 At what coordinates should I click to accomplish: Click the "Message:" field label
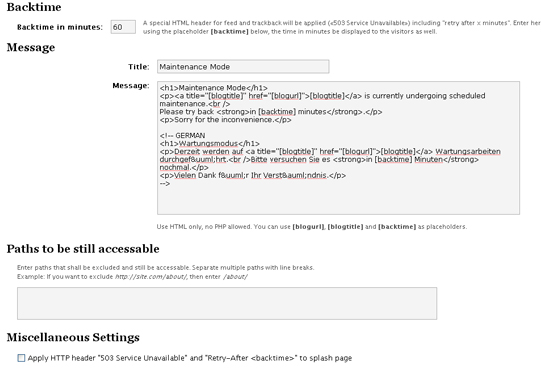[131, 86]
